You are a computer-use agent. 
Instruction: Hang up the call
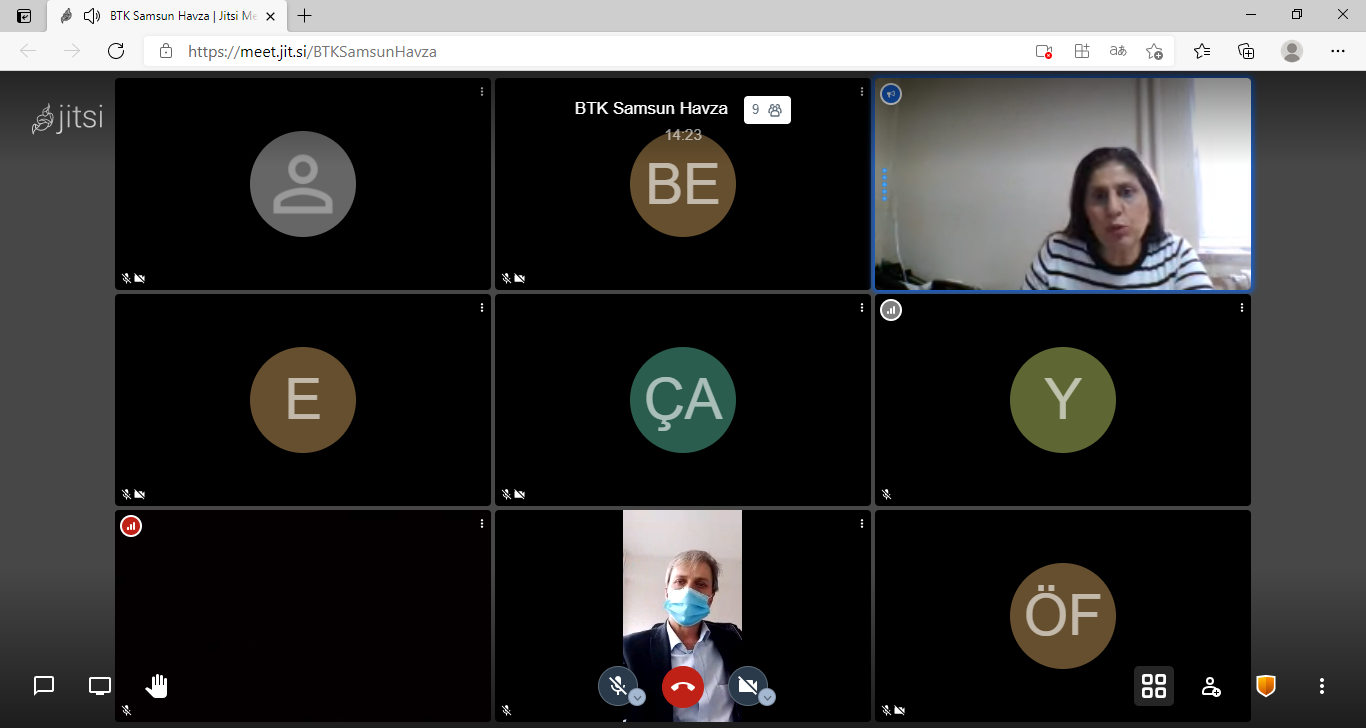[x=683, y=687]
